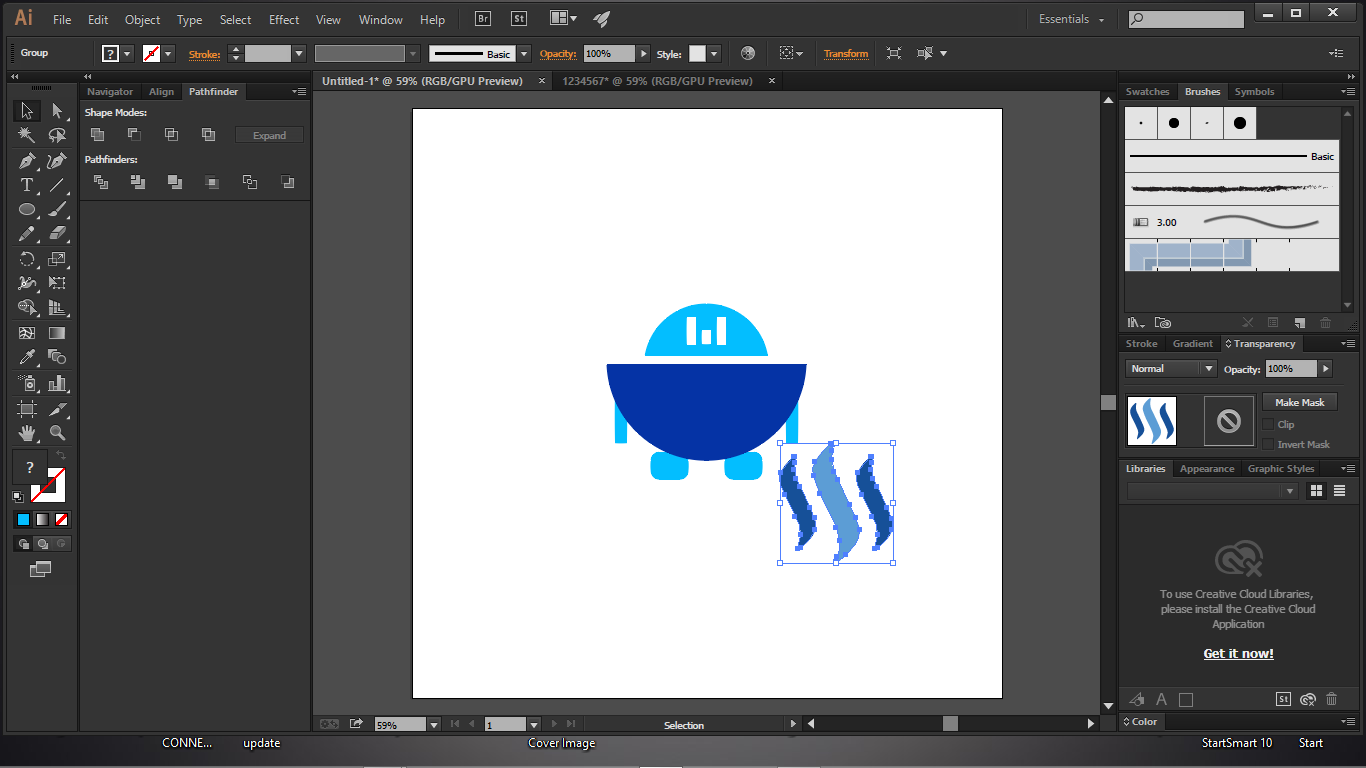Open the Window menu
This screenshot has height=768, width=1366.
tap(380, 19)
